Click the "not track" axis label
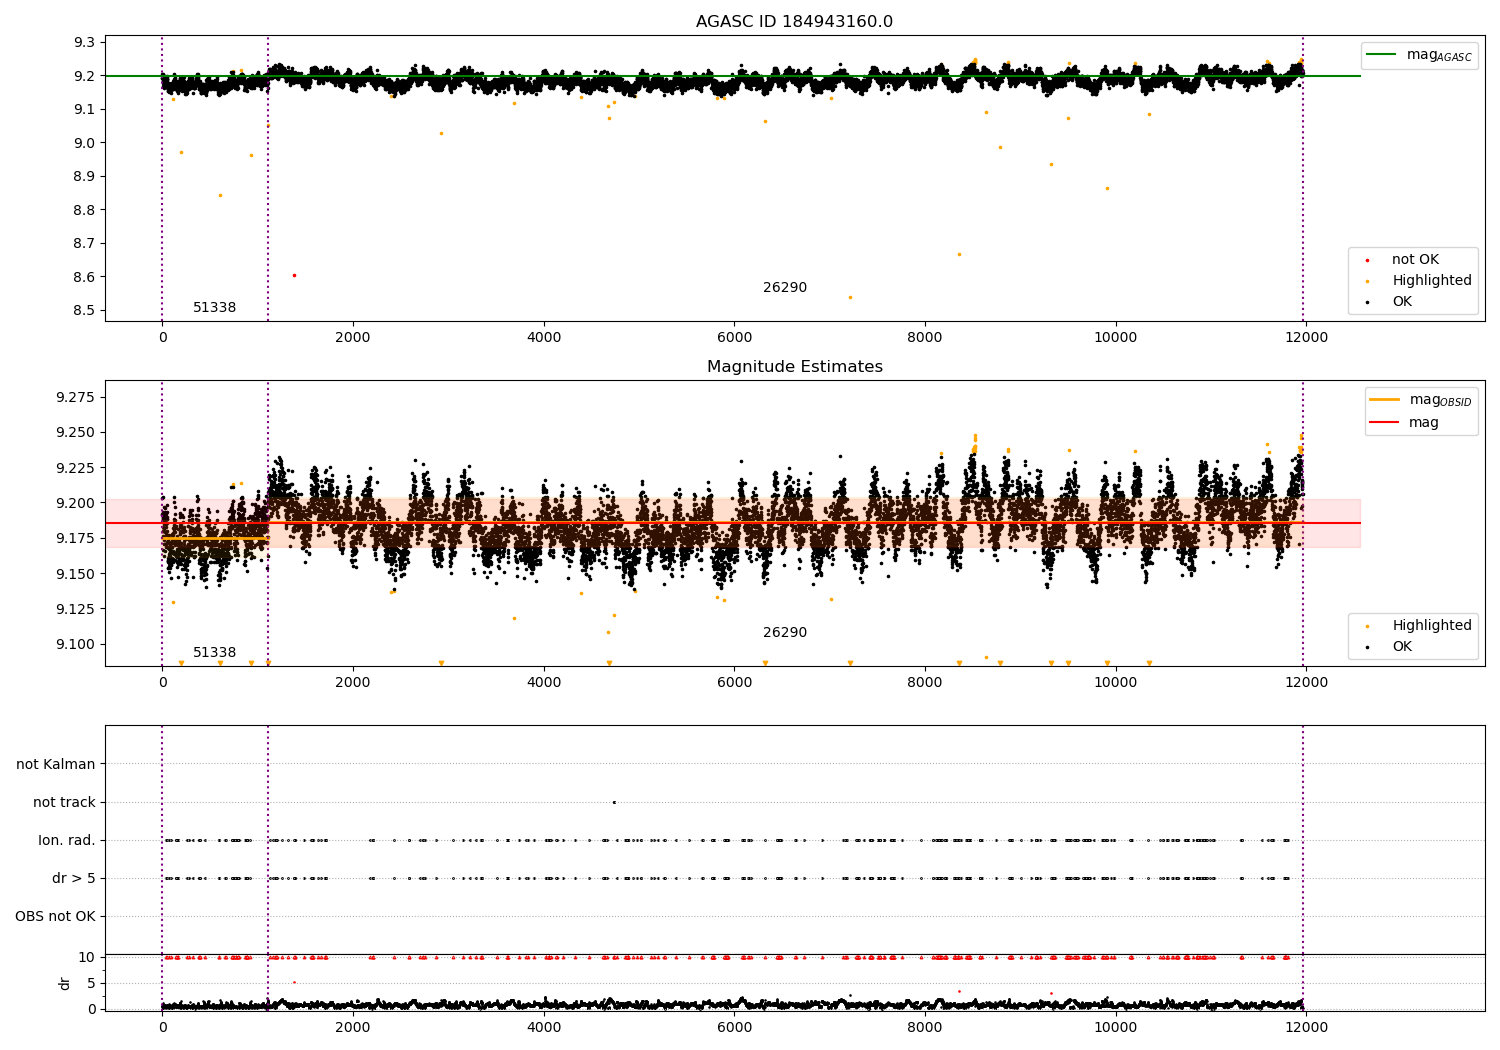This screenshot has width=1500, height=1050. click(x=64, y=802)
